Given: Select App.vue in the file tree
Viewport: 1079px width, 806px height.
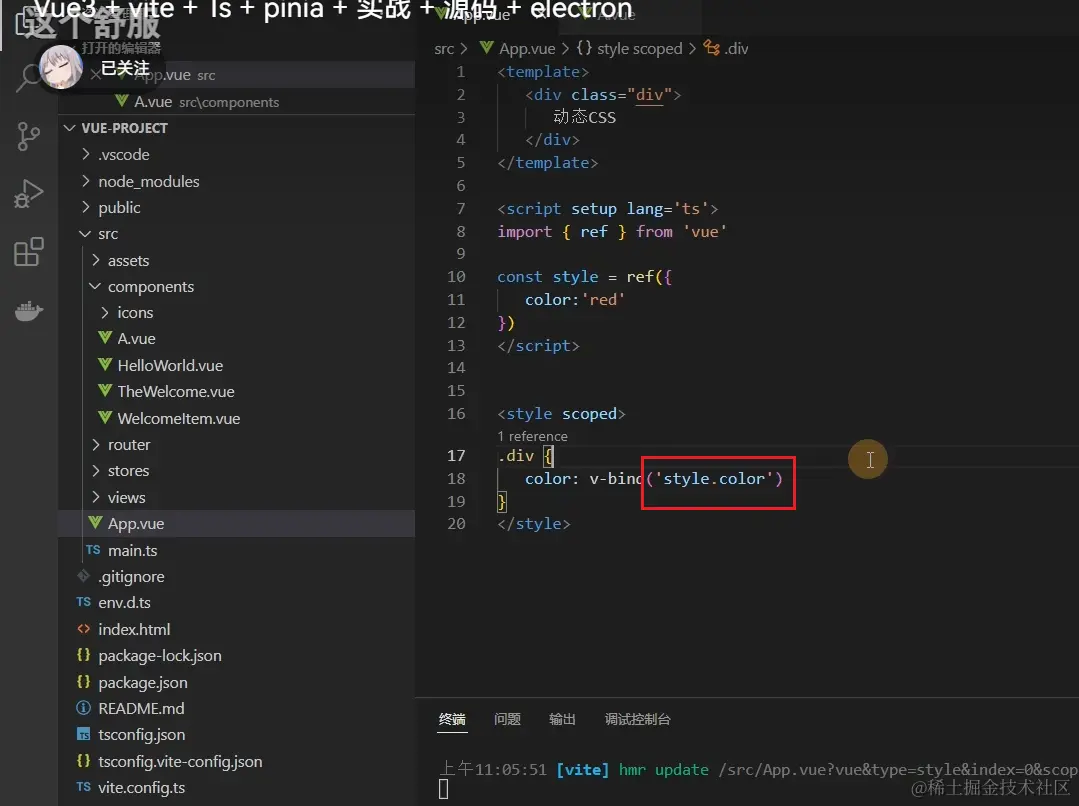Looking at the screenshot, I should click(237, 524).
